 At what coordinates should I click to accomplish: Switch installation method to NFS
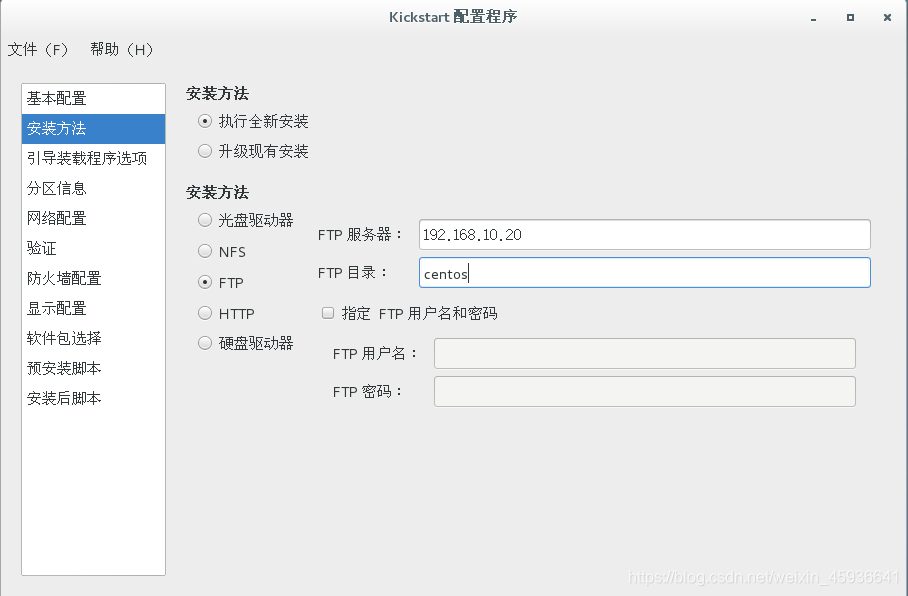point(204,251)
